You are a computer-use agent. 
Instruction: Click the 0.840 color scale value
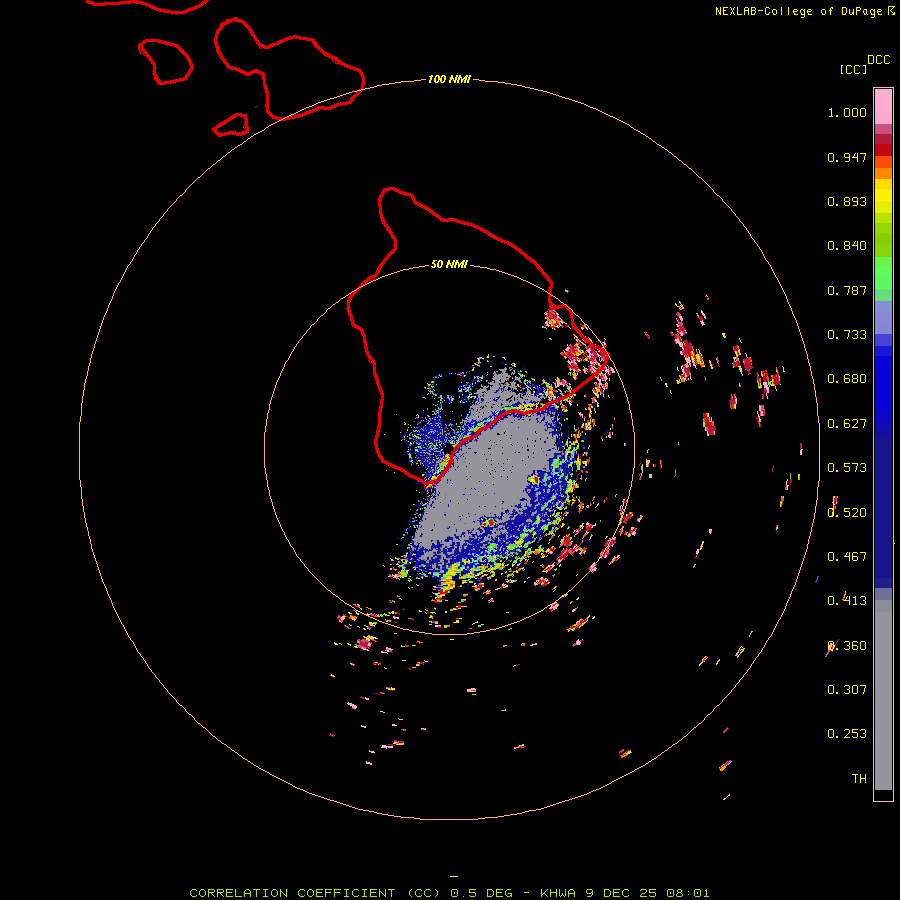pos(847,246)
